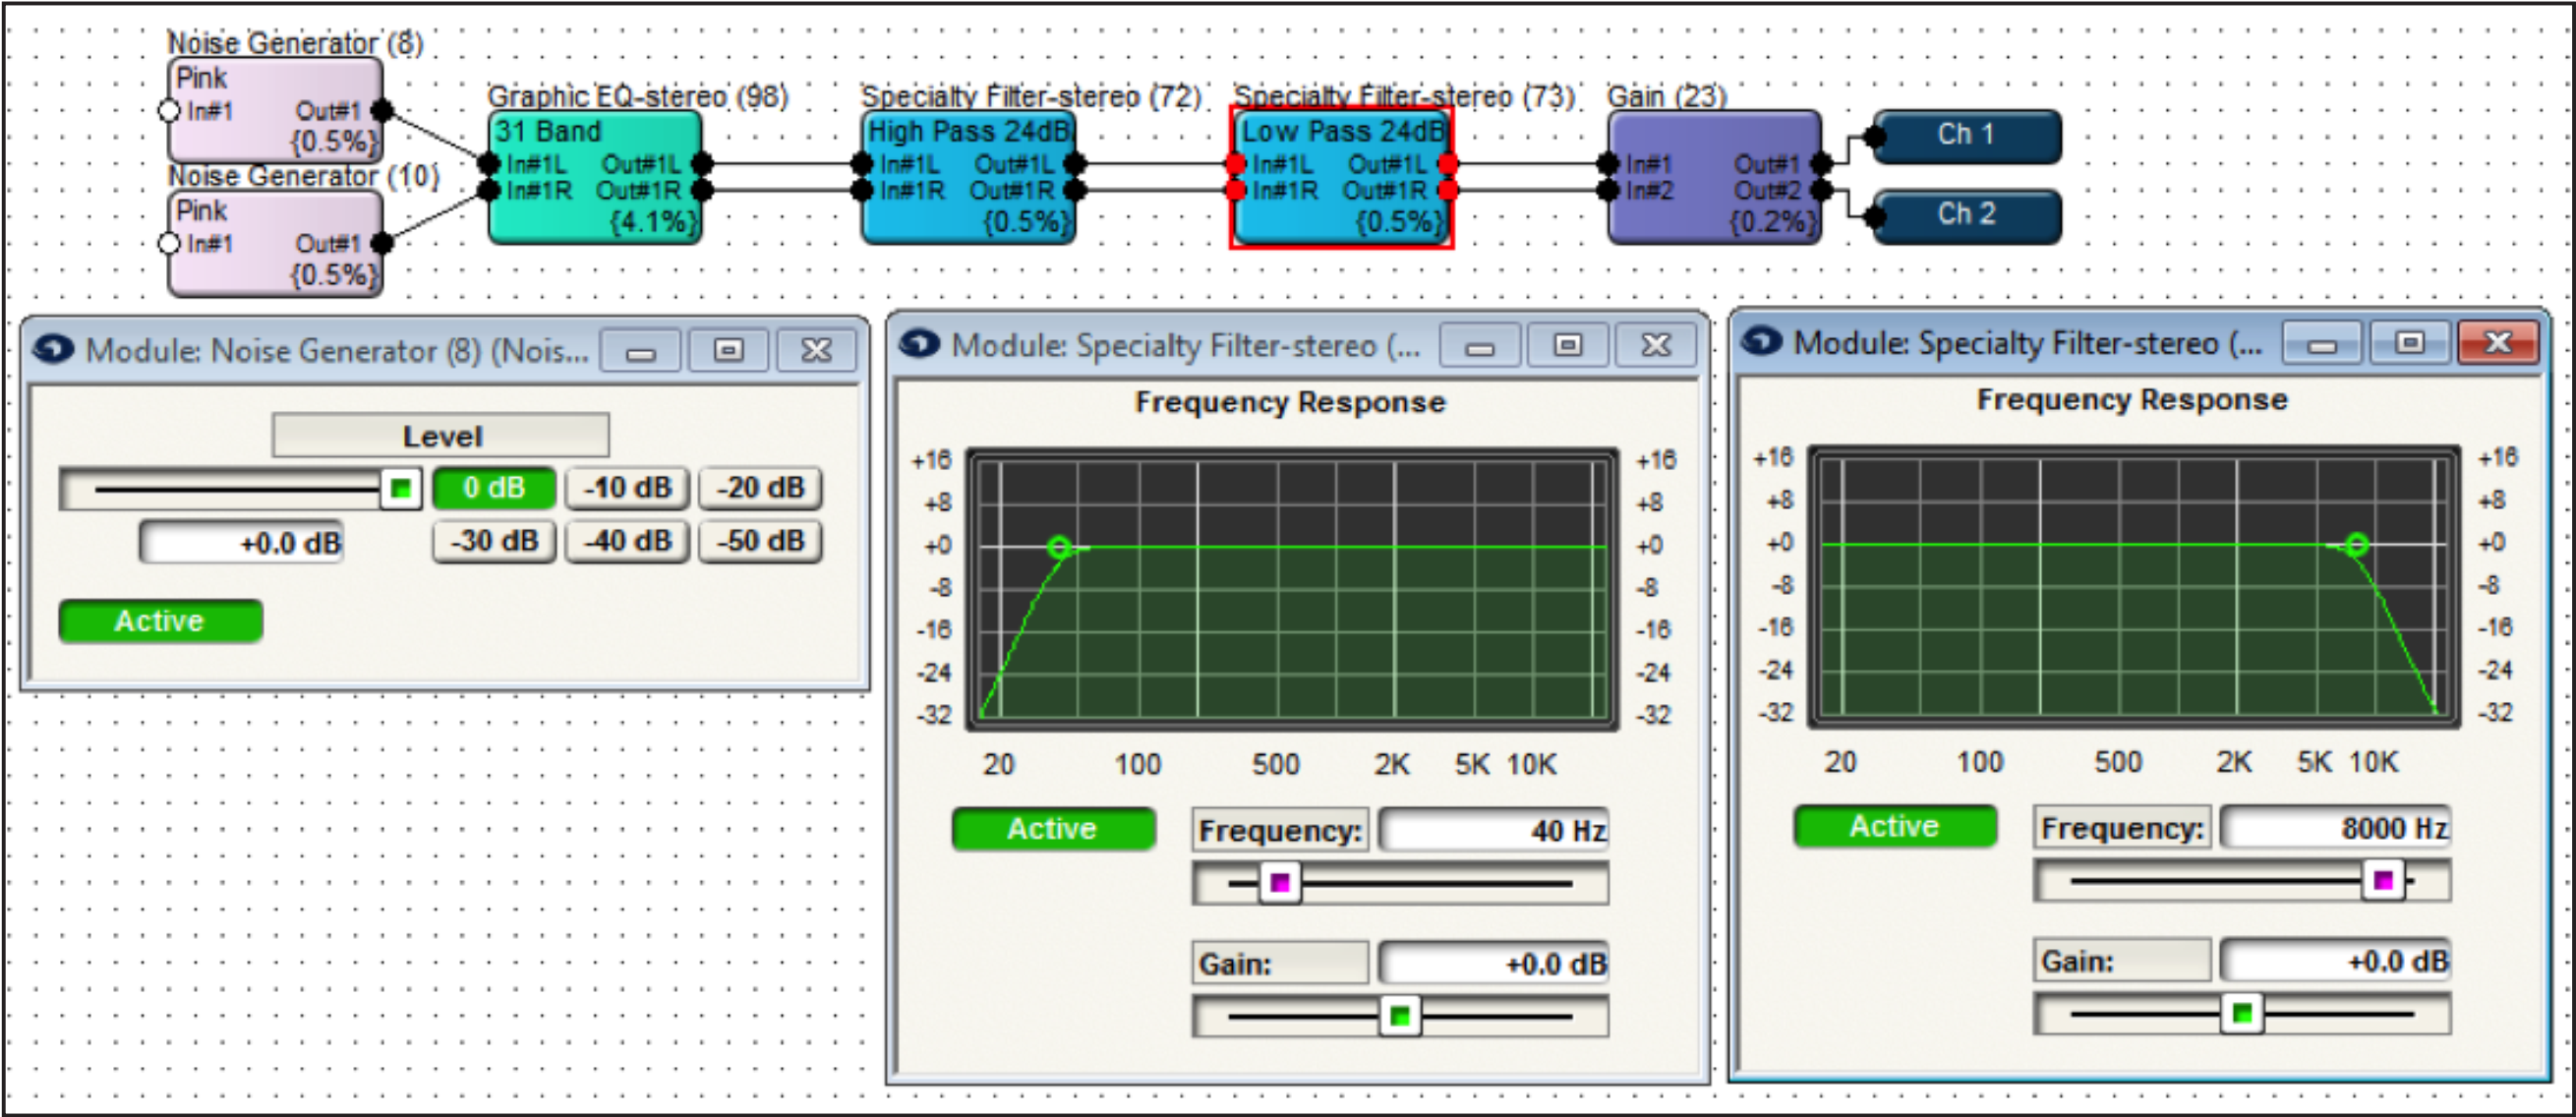Click red In#1R node of Low Pass filter

[1236, 190]
